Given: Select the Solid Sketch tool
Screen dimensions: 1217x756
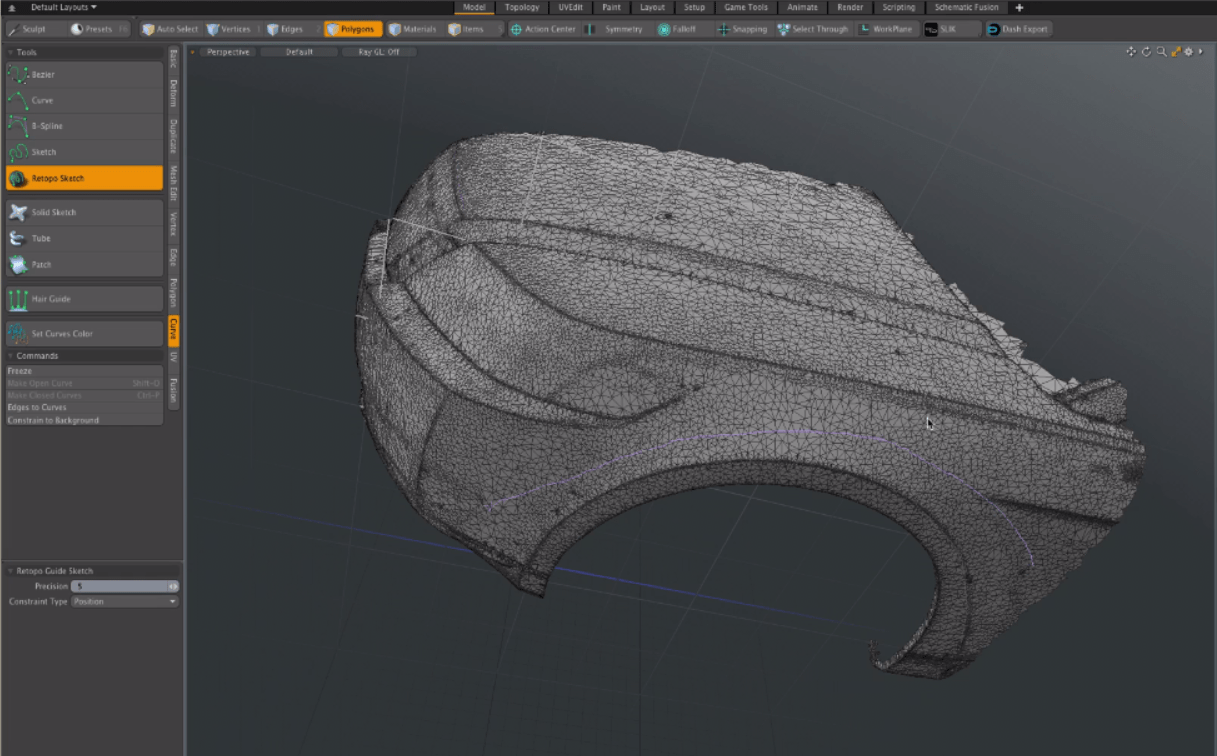Looking at the screenshot, I should point(83,211).
